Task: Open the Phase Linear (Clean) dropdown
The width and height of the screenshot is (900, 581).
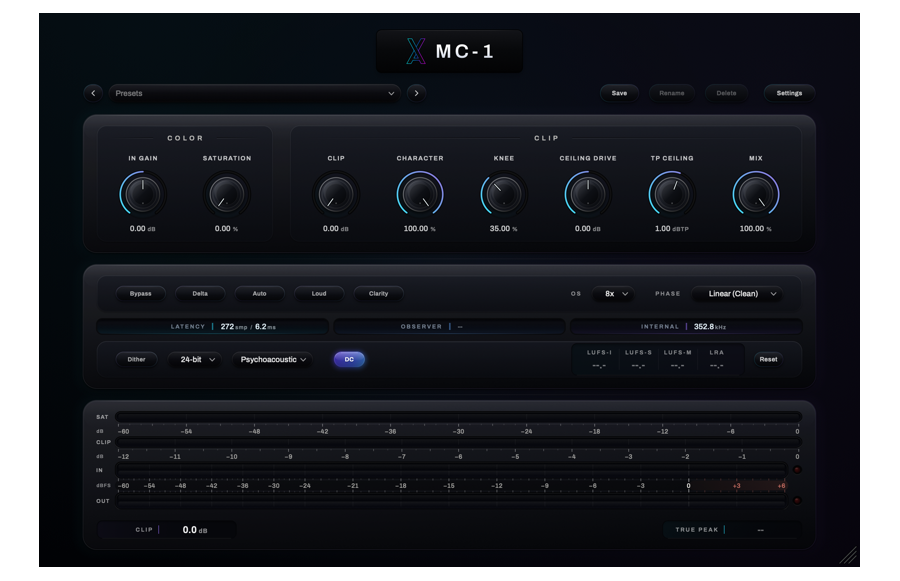Action: click(x=738, y=293)
